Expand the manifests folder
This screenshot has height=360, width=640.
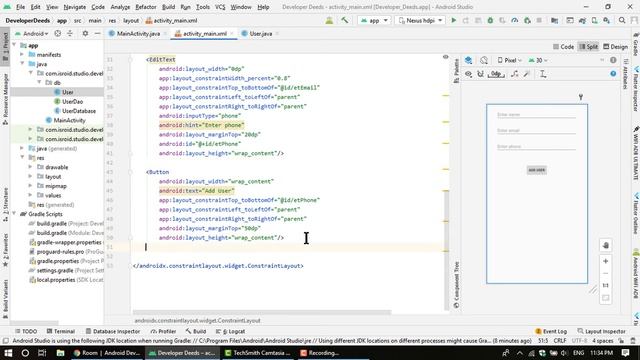22,54
